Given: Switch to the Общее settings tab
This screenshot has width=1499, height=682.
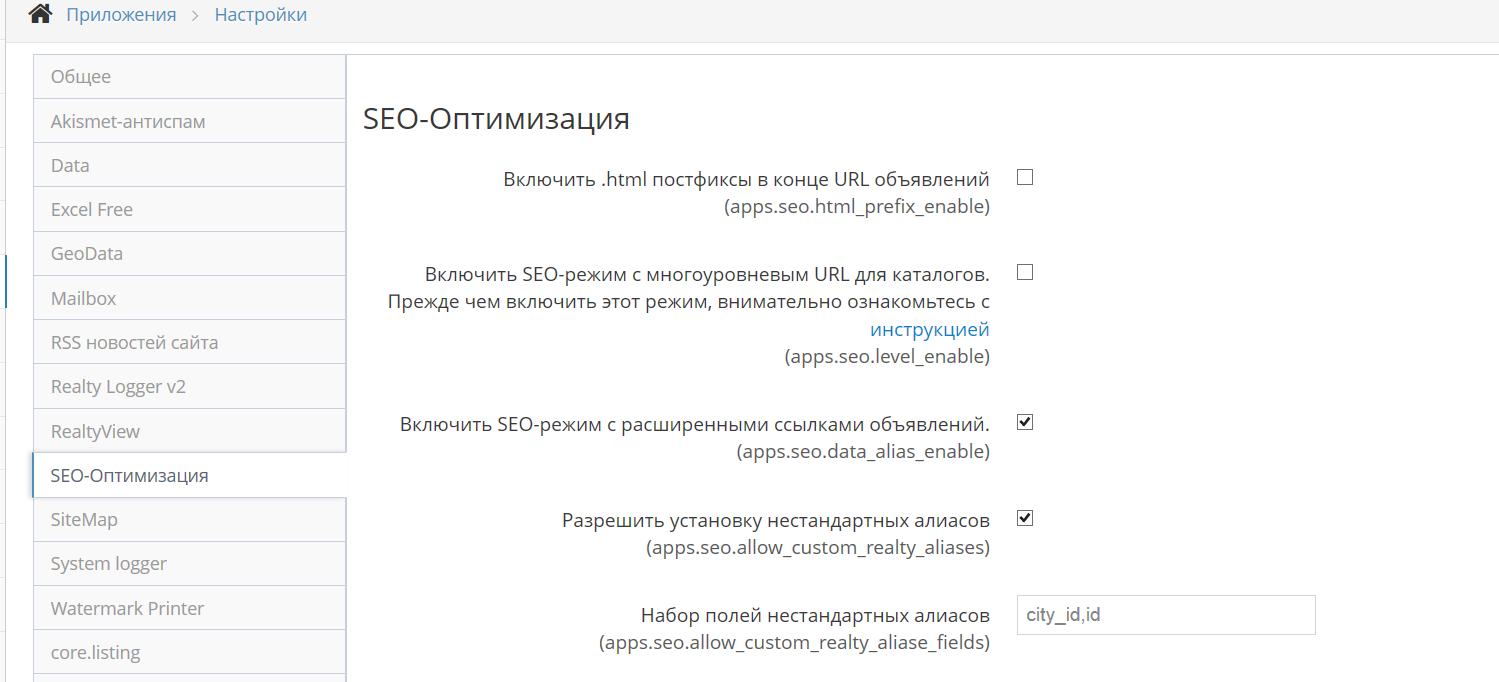Looking at the screenshot, I should (x=190, y=77).
